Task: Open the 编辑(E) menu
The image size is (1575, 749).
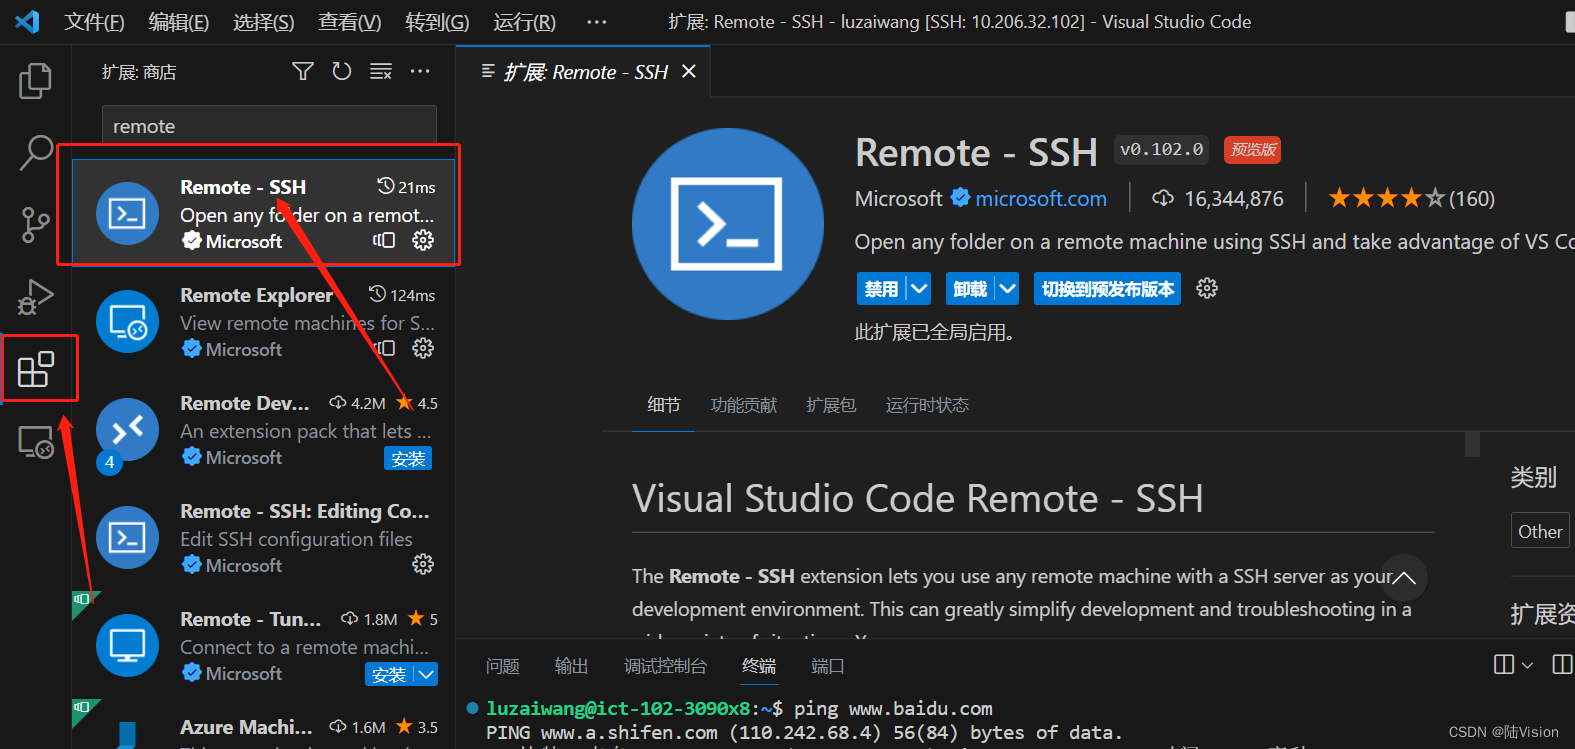Action: click(x=179, y=22)
